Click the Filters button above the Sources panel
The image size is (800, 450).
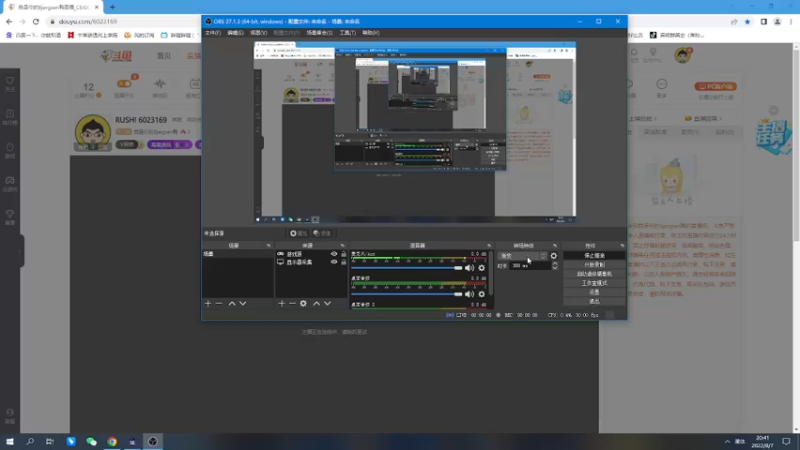322,233
